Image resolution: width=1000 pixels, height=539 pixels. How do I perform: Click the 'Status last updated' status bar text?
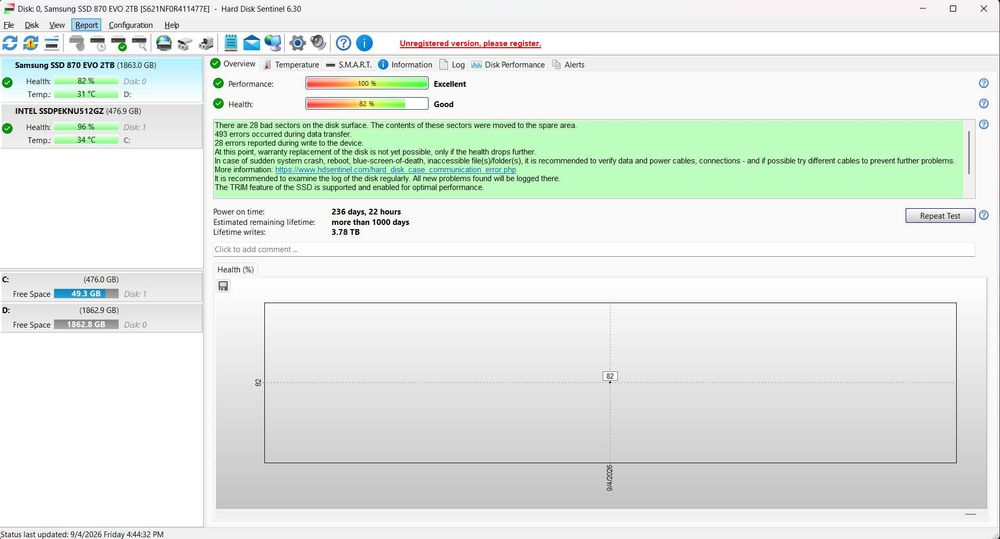point(82,534)
